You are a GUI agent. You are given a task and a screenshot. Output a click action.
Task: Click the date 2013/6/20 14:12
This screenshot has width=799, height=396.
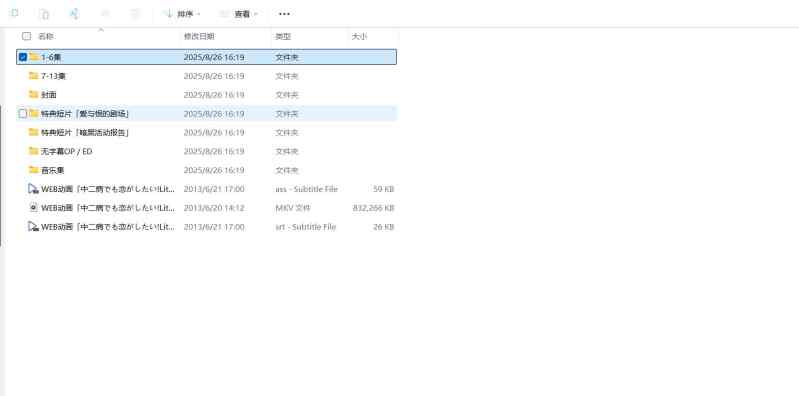click(214, 208)
